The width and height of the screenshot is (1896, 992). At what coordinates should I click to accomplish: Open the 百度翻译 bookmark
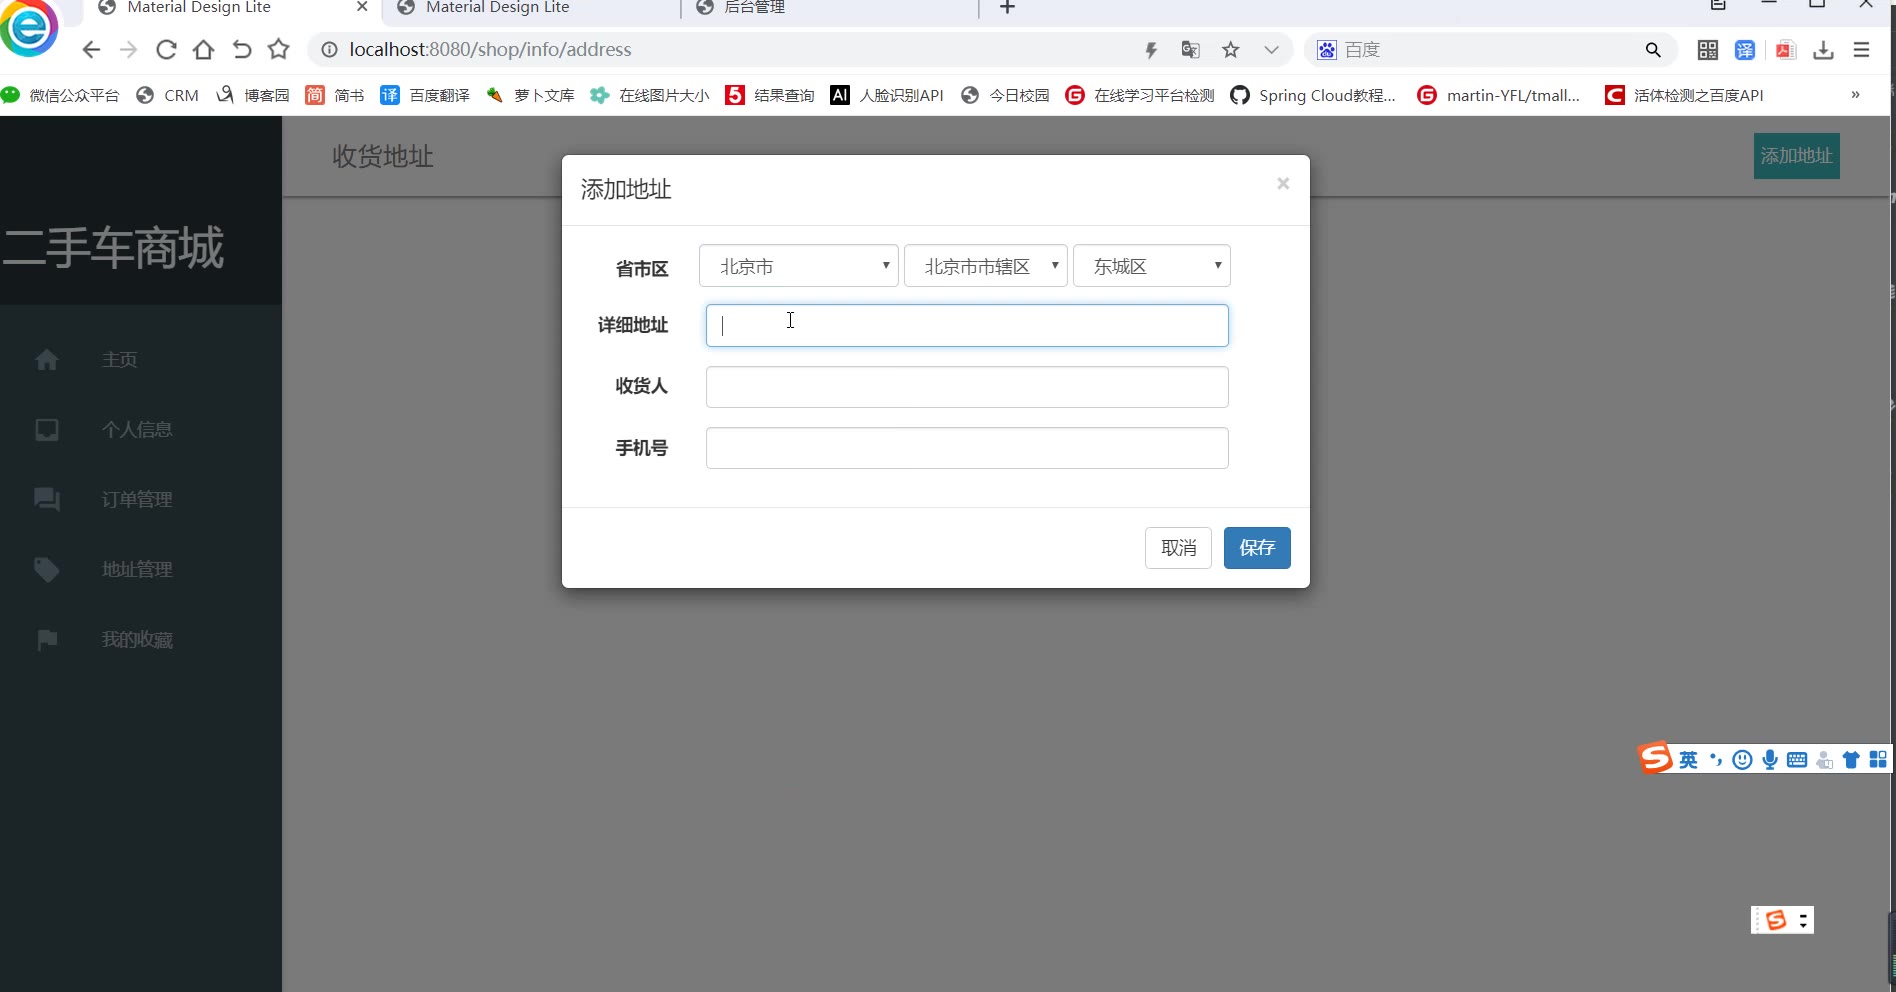click(425, 95)
